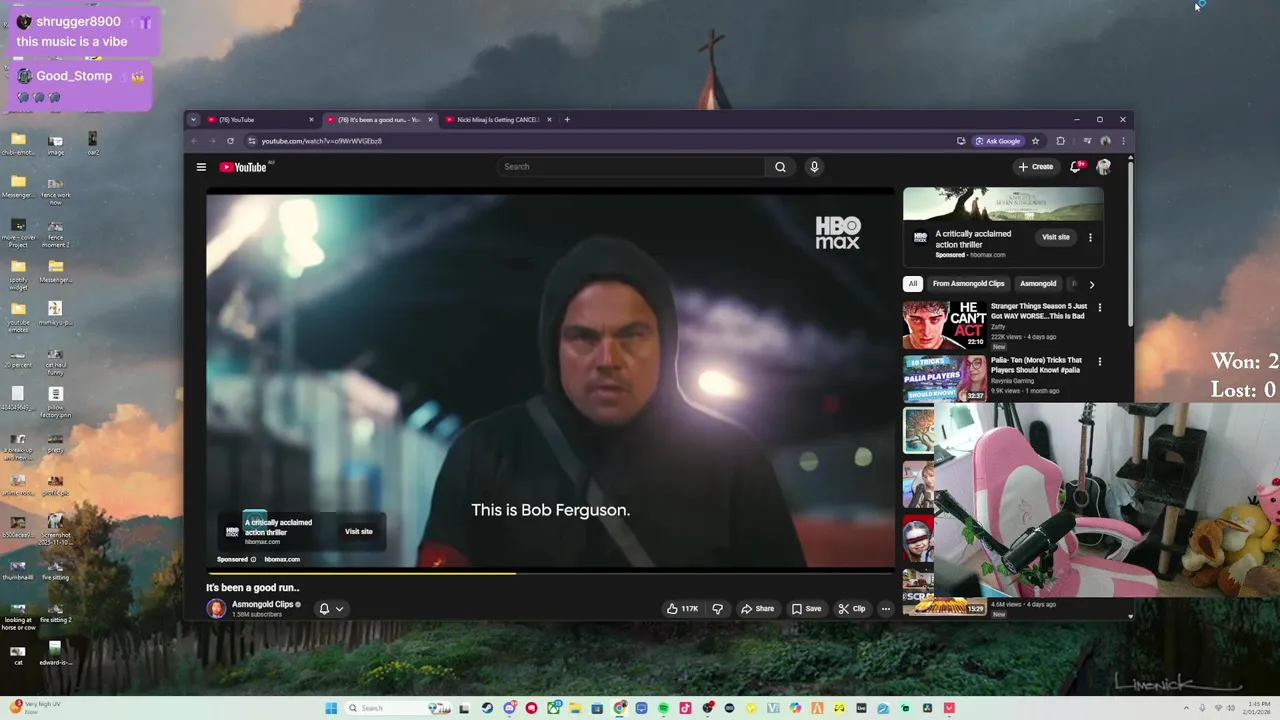1280x720 pixels.
Task: Select the "pillow factory.pnn" desktop file
Action: pyautogui.click(x=55, y=401)
